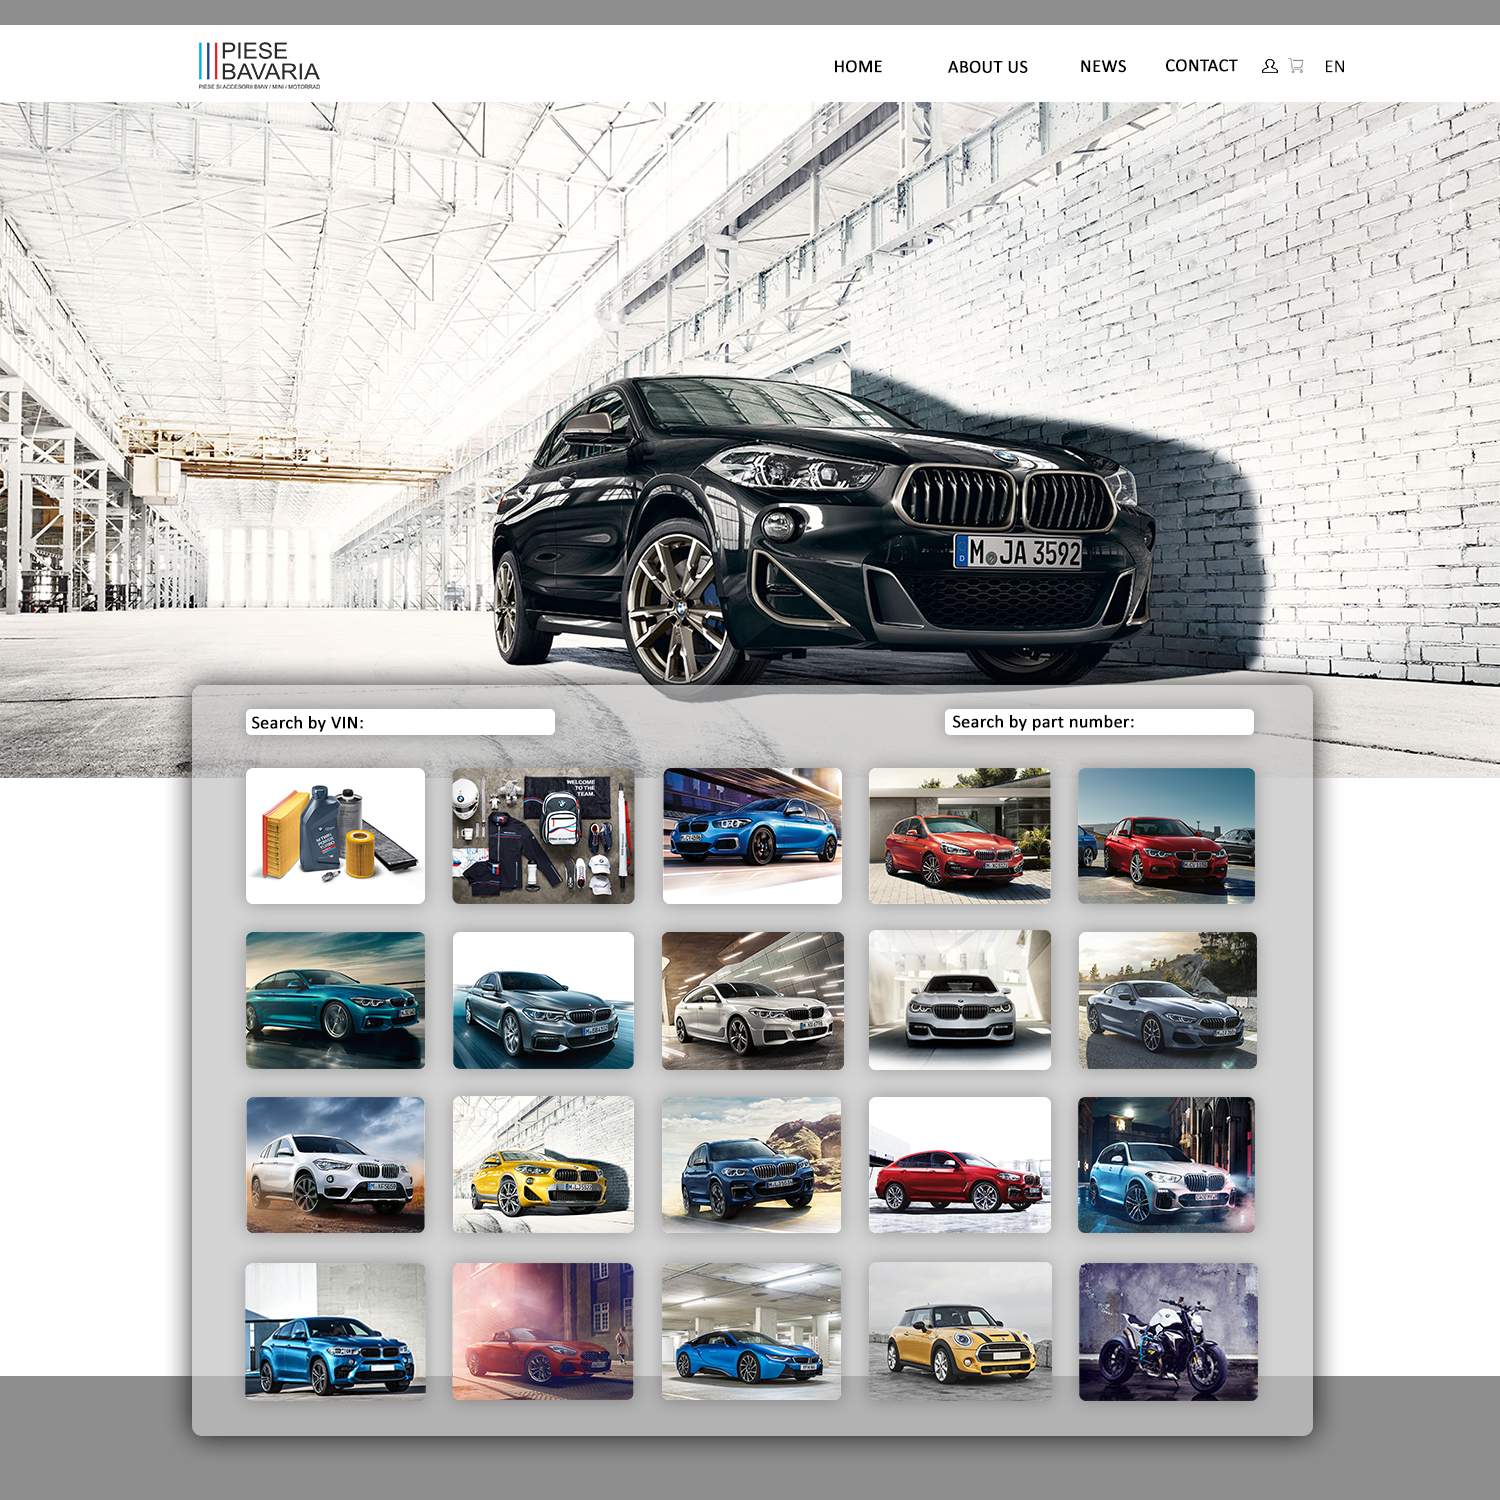Select the white Gran Turismo in tunnel thumbnail
This screenshot has height=1500, width=1500.
pyautogui.click(x=753, y=1000)
